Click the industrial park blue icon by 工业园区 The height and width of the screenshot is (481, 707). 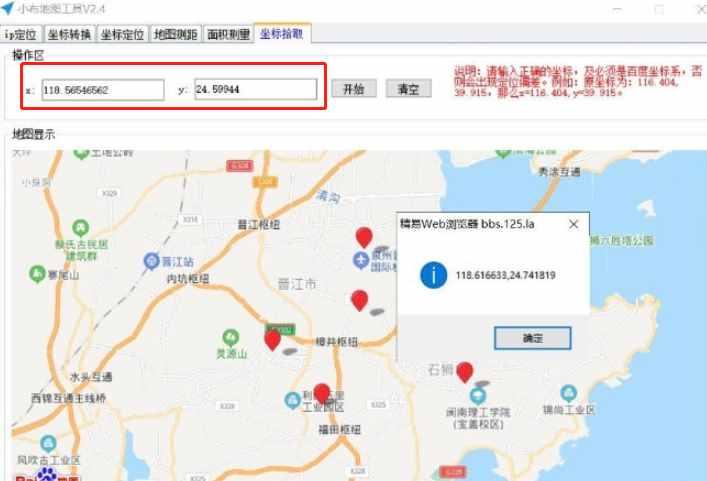tap(293, 400)
